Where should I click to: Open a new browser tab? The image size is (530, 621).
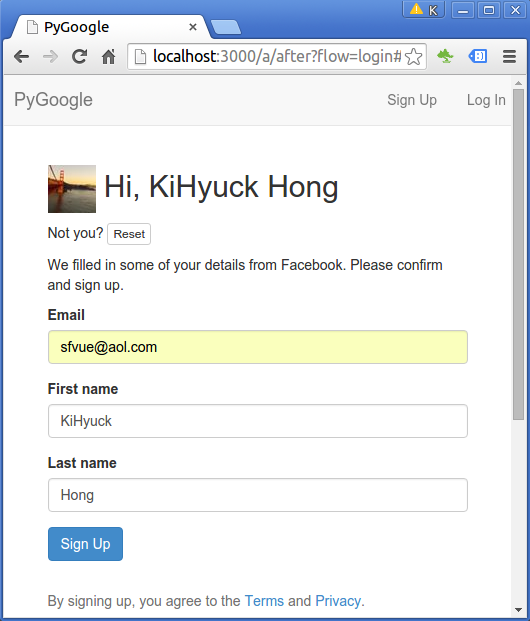coord(226,27)
